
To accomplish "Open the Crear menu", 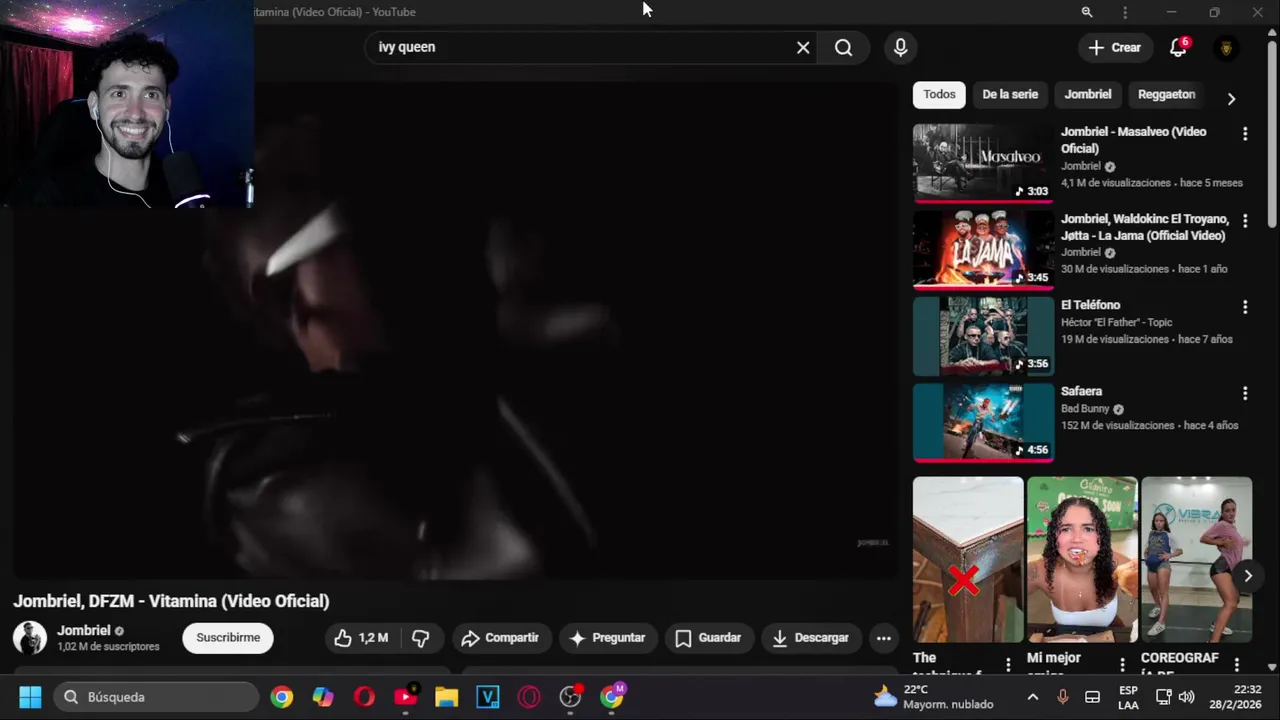I will (1115, 47).
